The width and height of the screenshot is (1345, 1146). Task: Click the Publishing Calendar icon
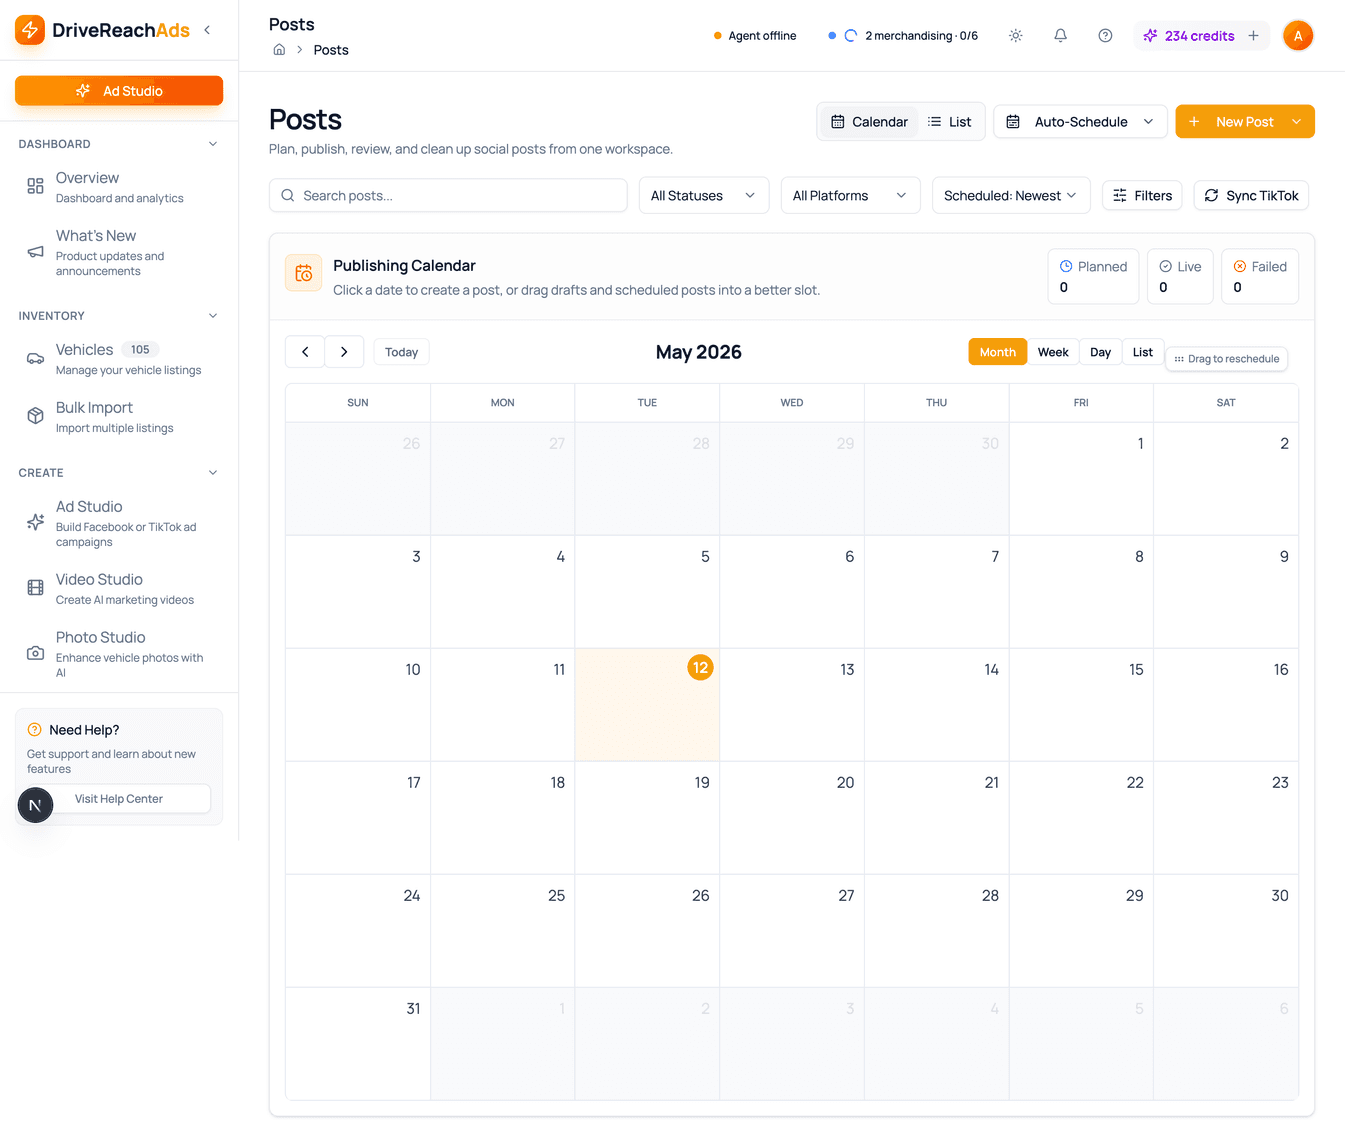304,273
